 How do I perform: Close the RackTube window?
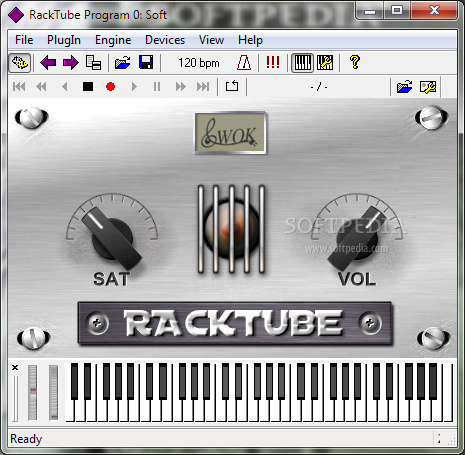point(434,11)
